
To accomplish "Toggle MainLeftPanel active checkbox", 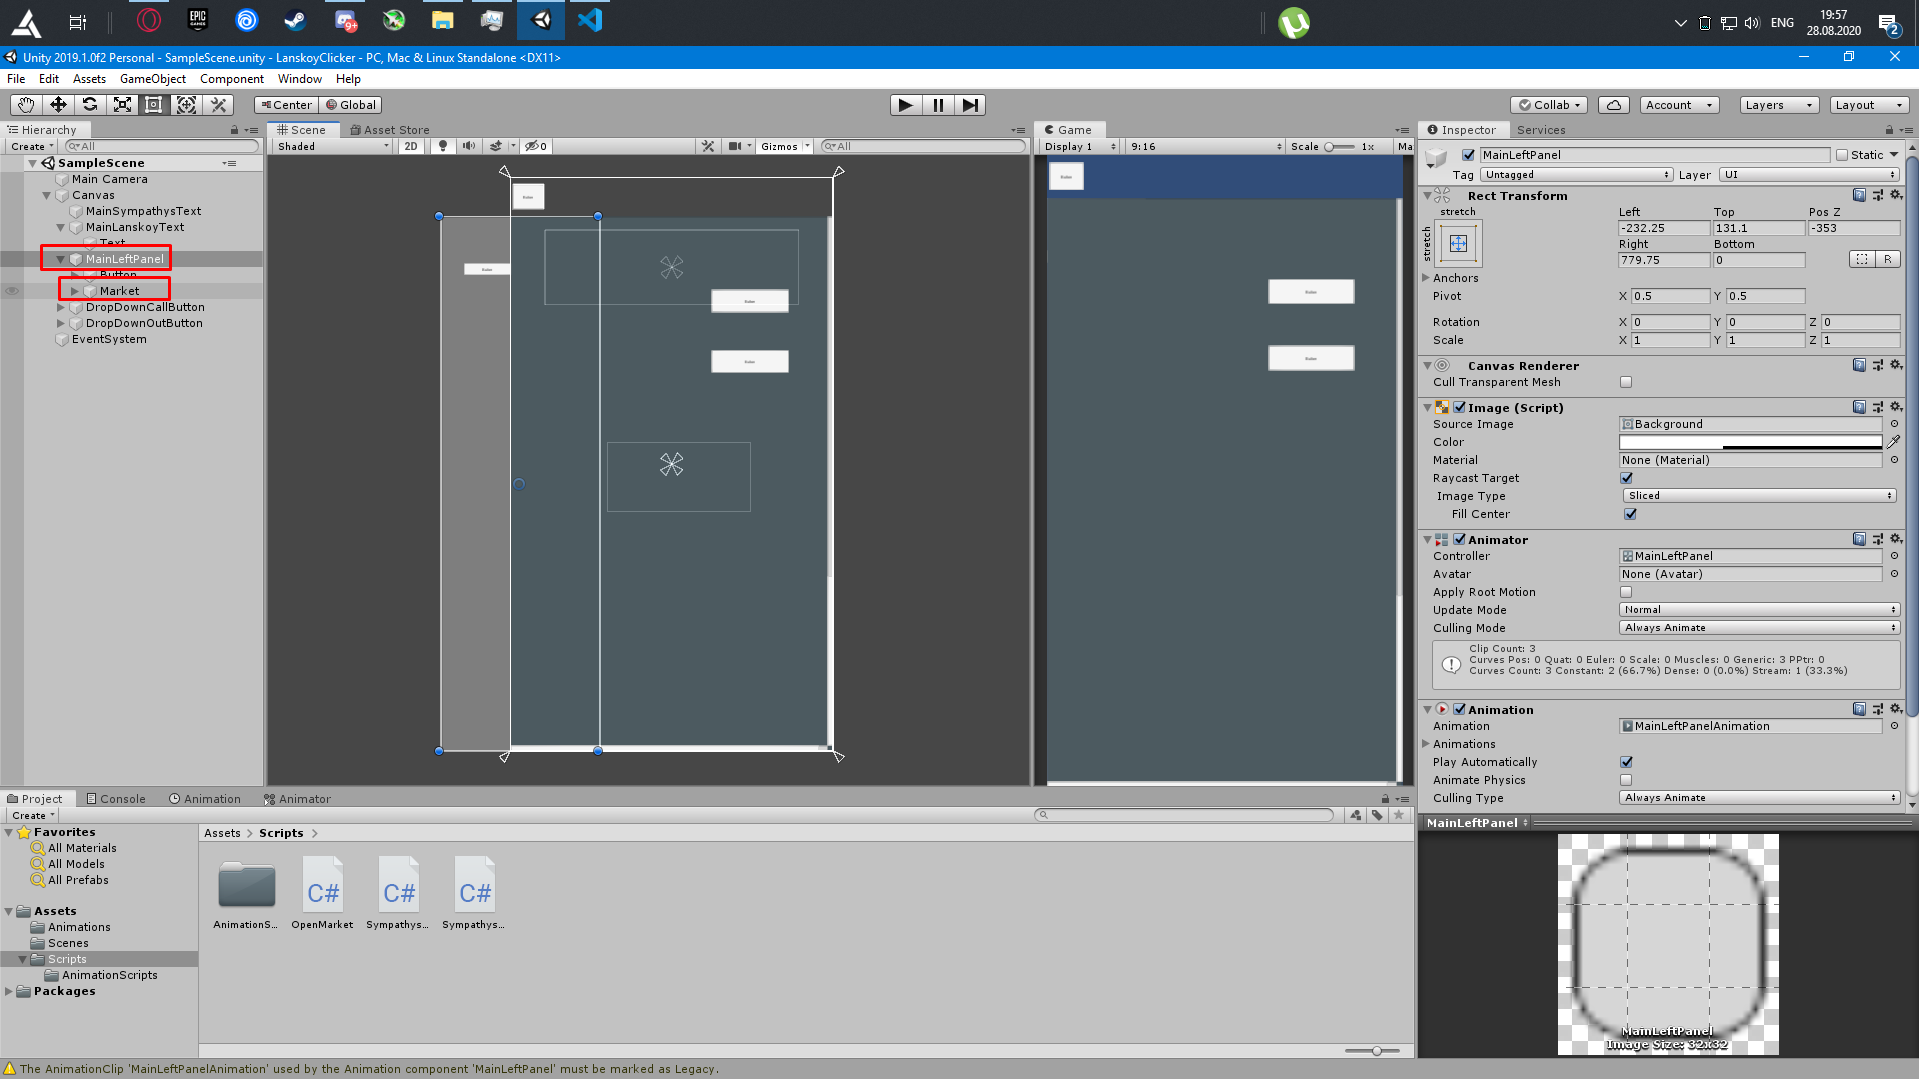I will [x=1468, y=155].
